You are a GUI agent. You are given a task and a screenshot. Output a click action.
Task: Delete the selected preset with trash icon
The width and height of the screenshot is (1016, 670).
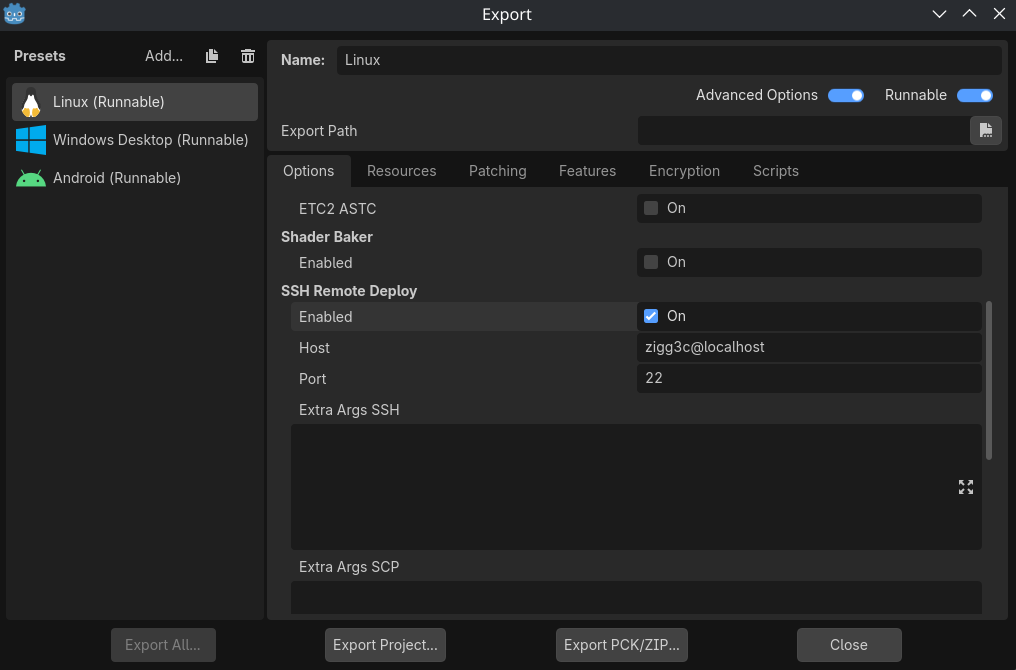pos(248,57)
